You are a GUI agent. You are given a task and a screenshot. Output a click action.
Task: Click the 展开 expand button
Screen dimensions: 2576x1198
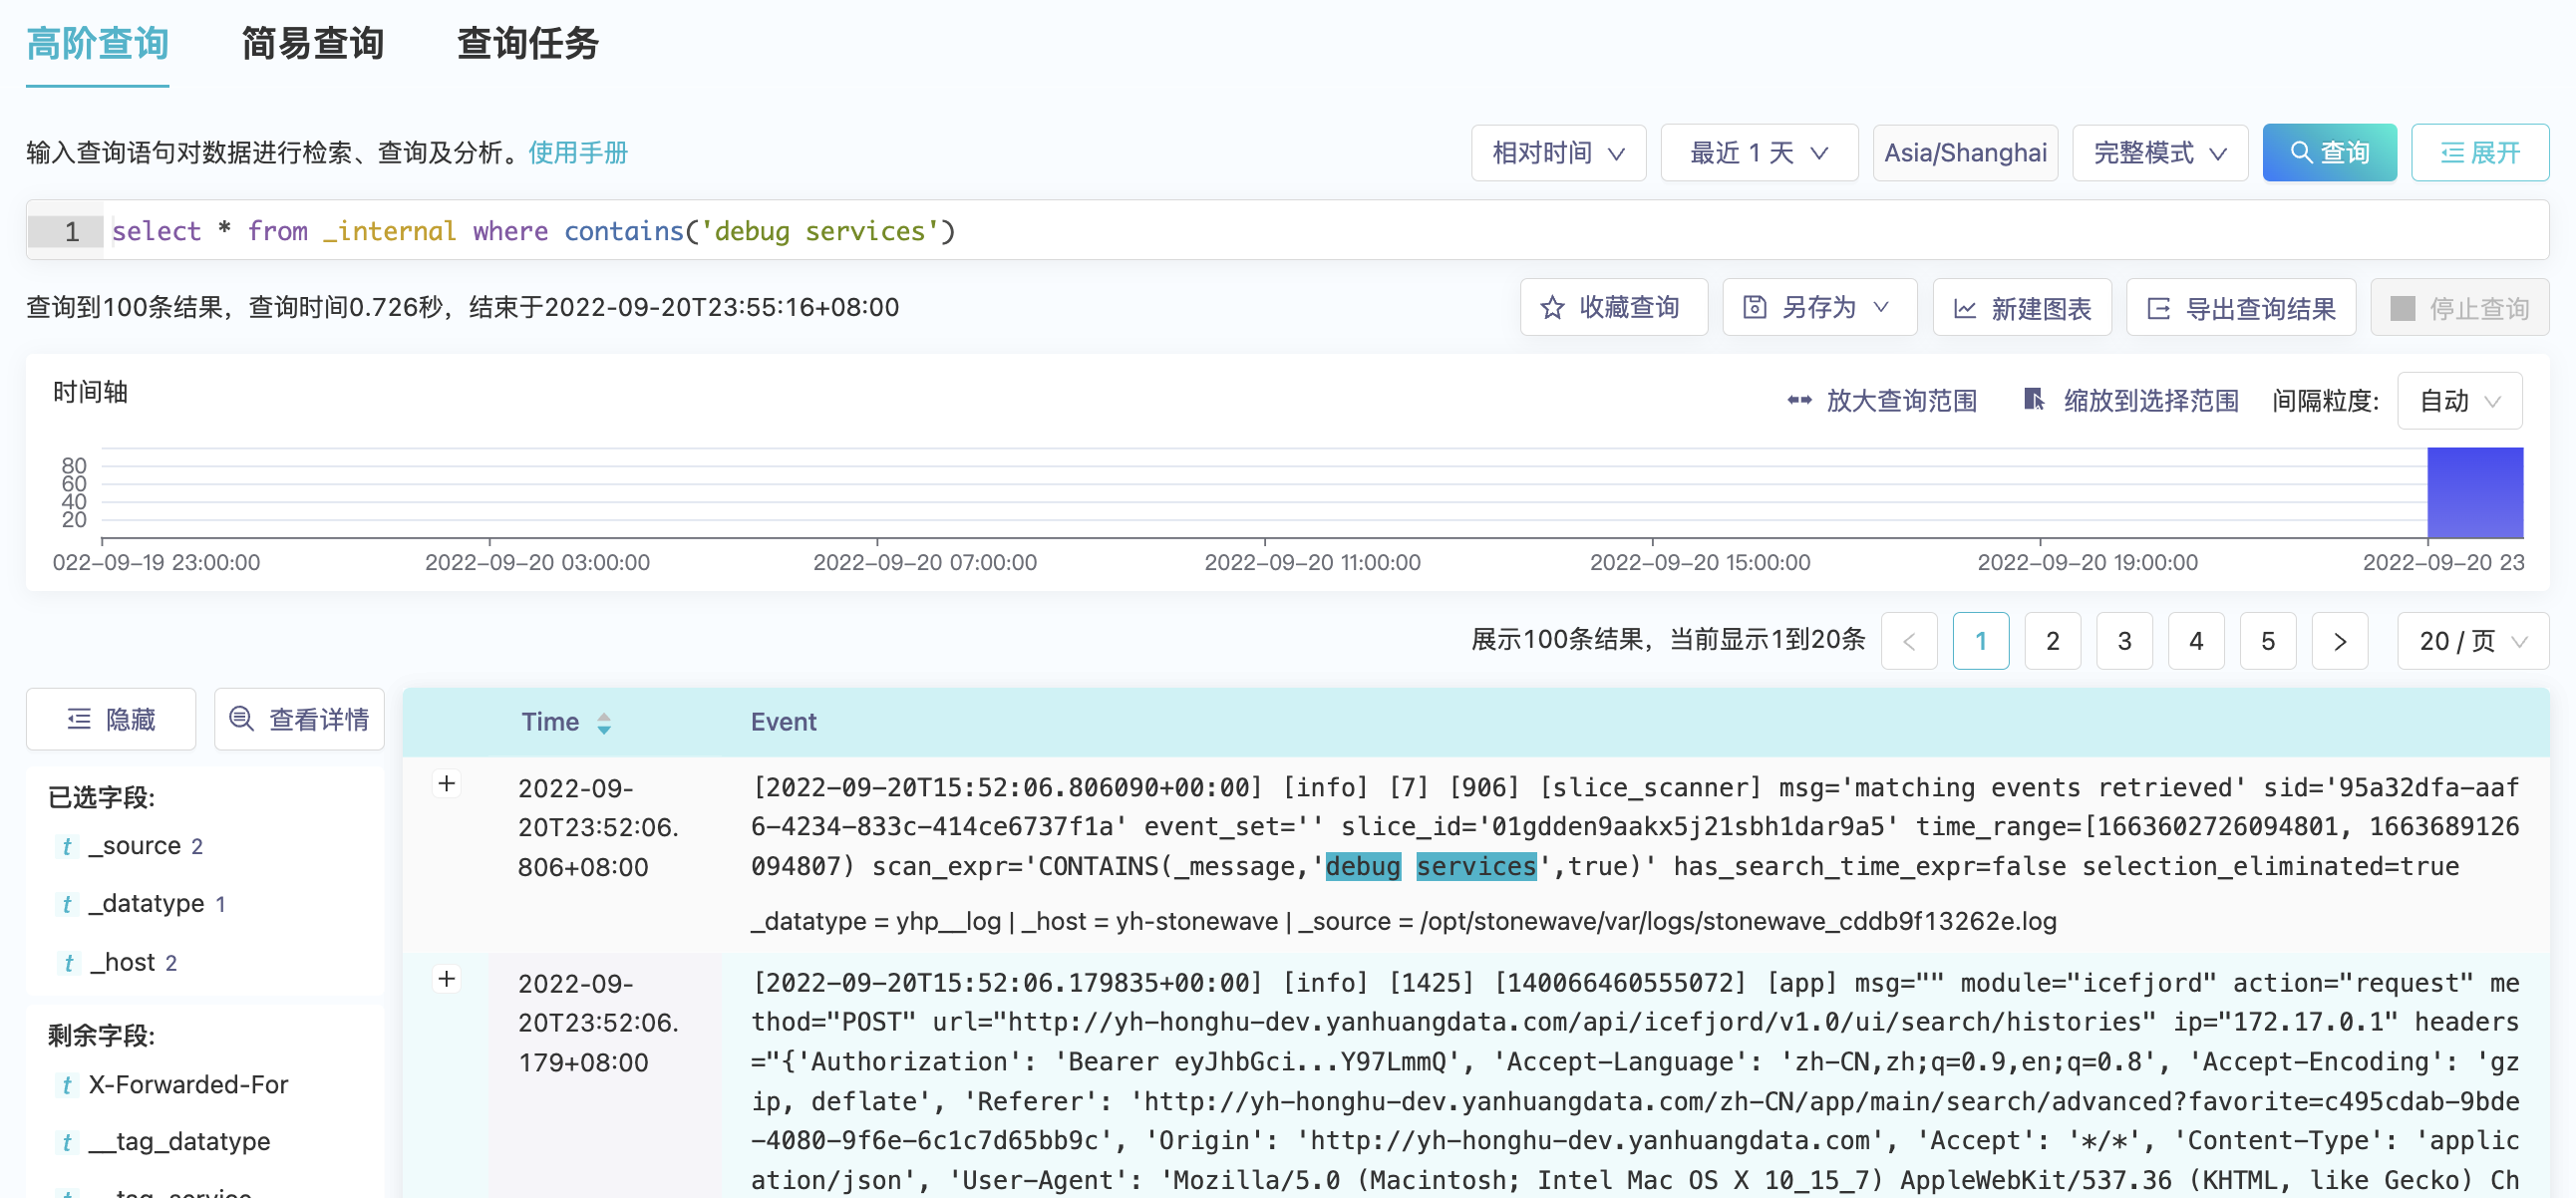click(2480, 153)
